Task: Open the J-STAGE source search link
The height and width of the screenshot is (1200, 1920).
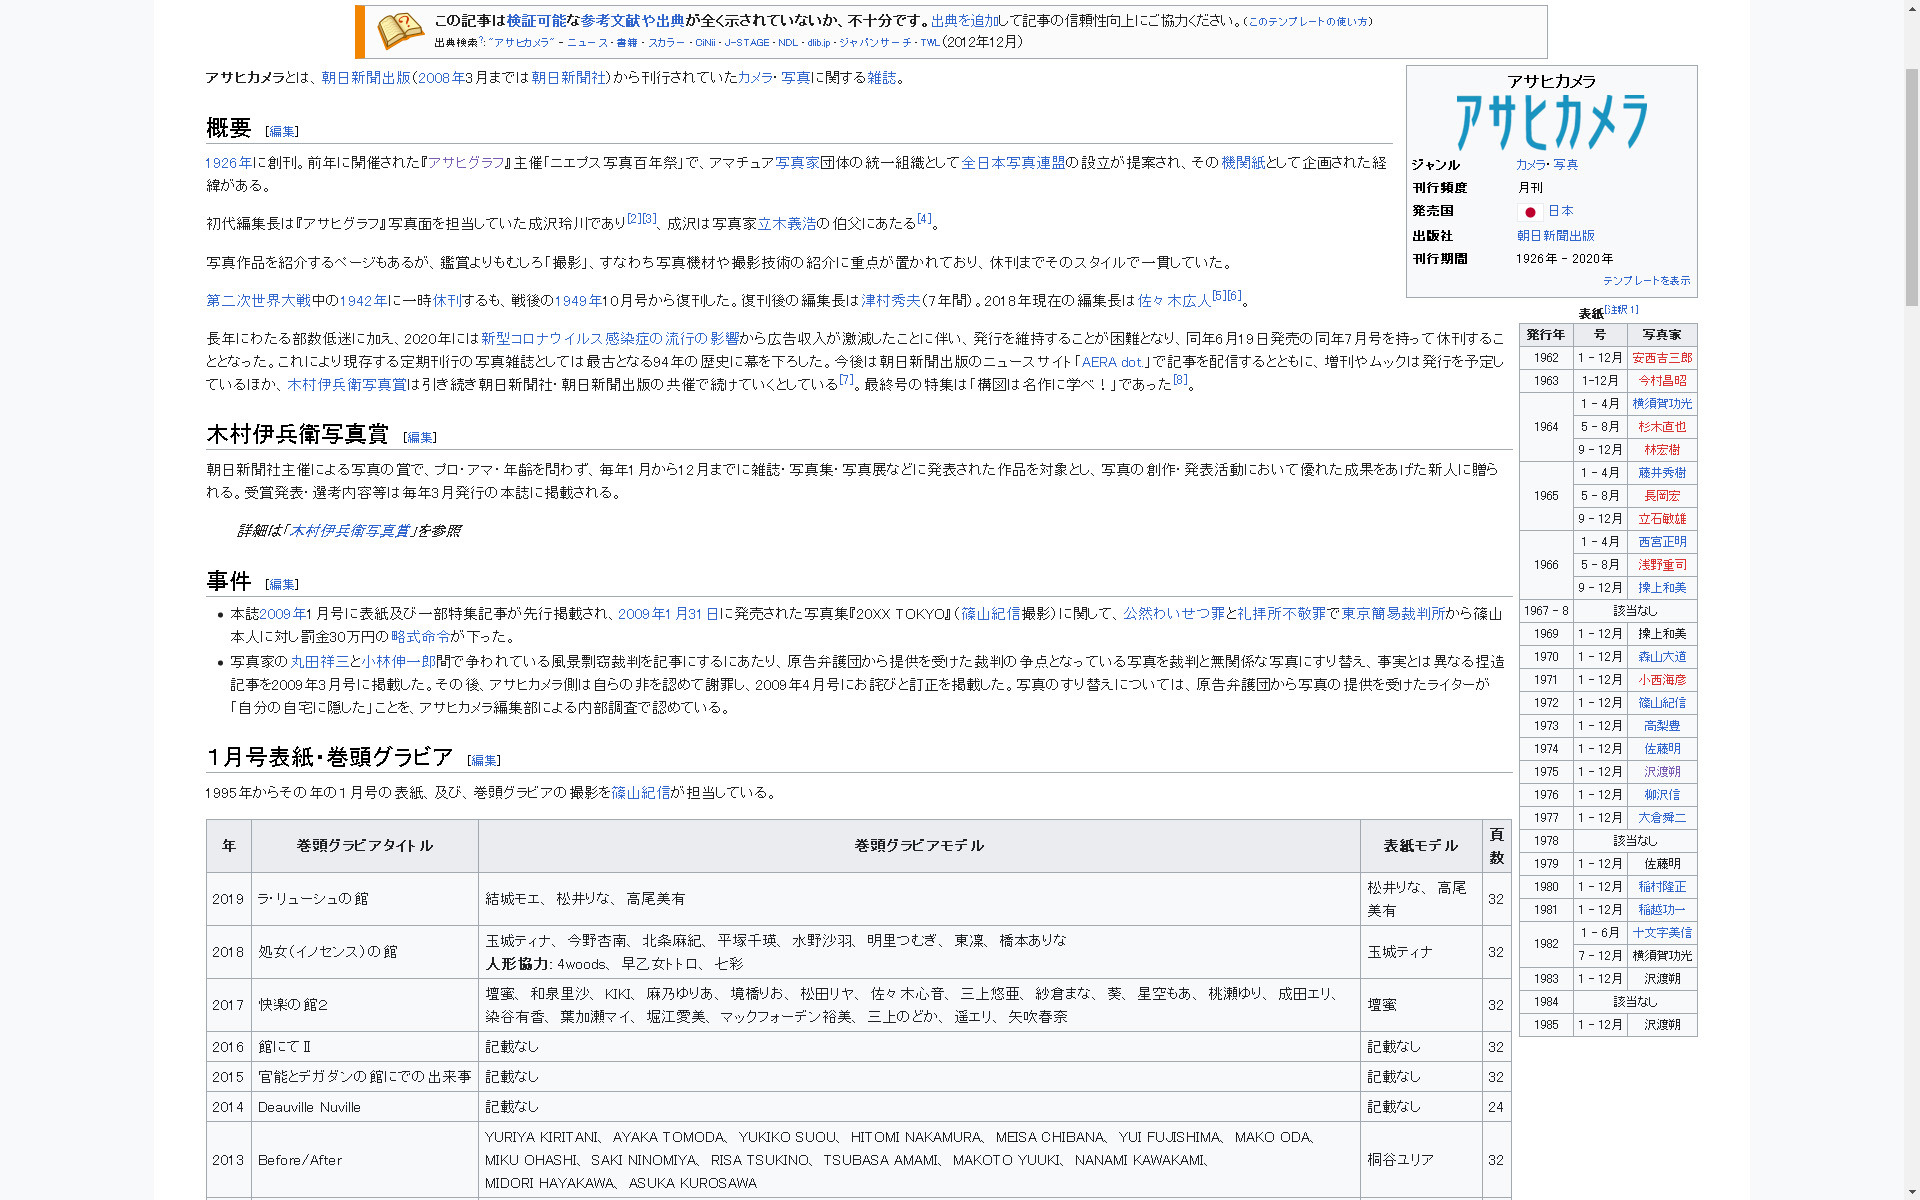Action: click(747, 43)
